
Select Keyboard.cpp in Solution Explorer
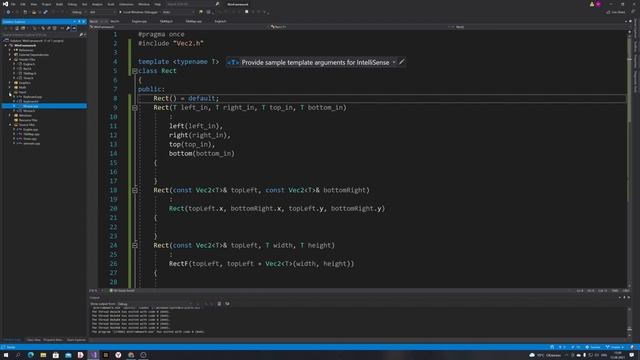pyautogui.click(x=32, y=97)
